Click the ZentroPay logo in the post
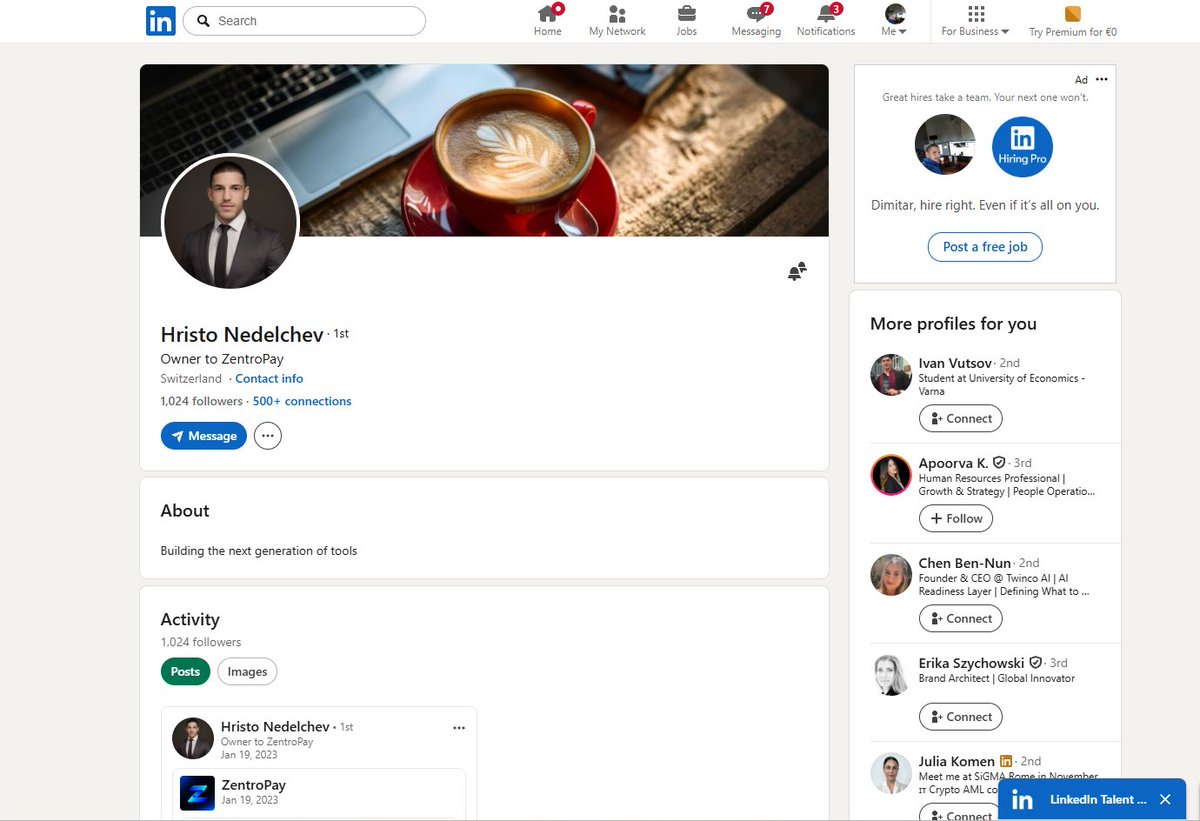The image size is (1200, 821). 197,792
